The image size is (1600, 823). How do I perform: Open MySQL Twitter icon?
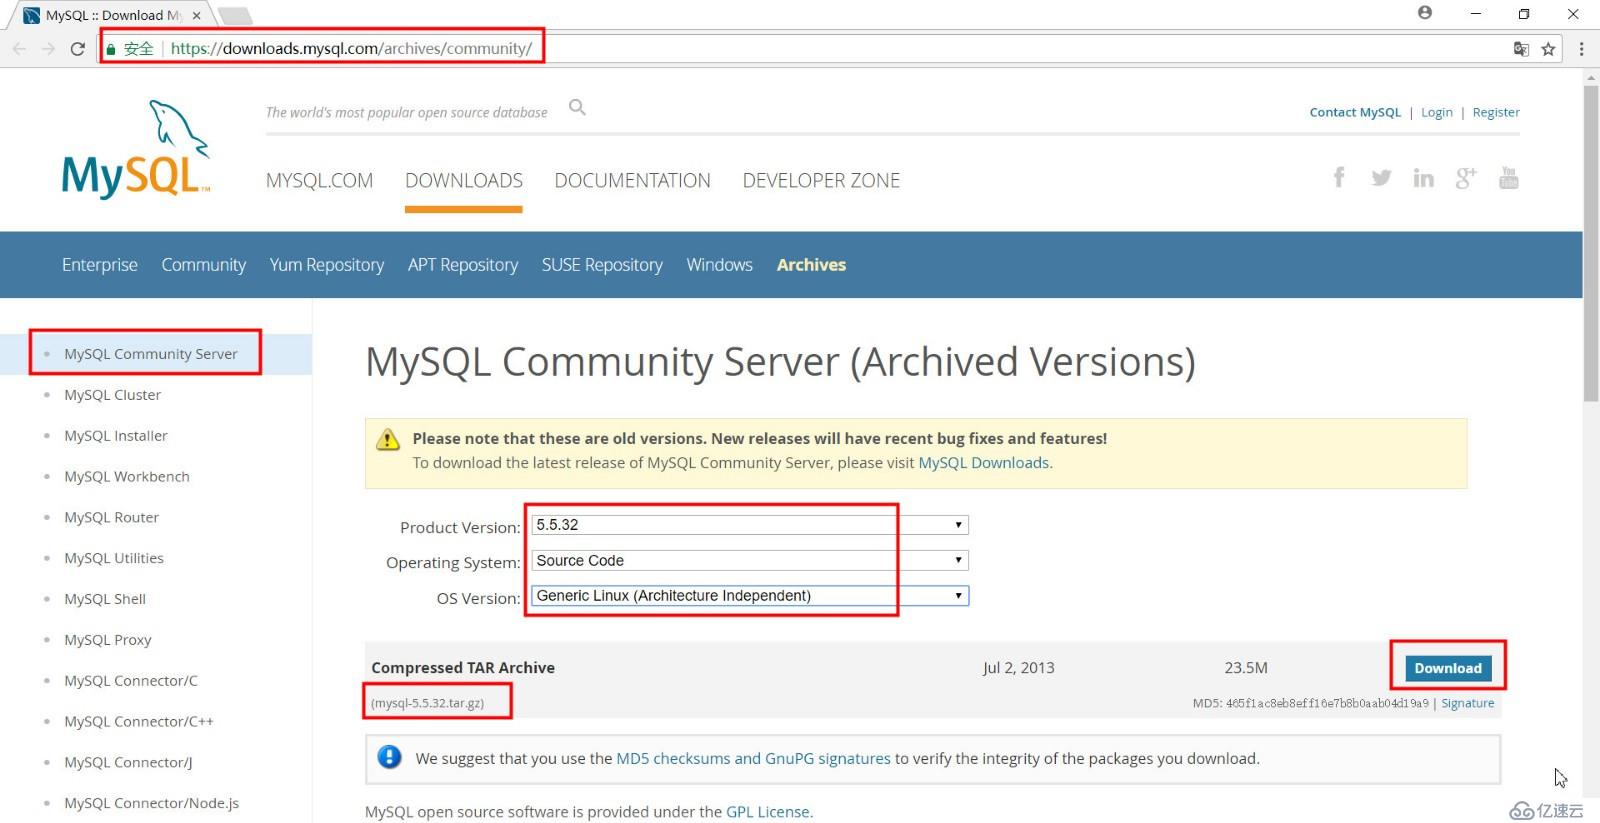1381,178
